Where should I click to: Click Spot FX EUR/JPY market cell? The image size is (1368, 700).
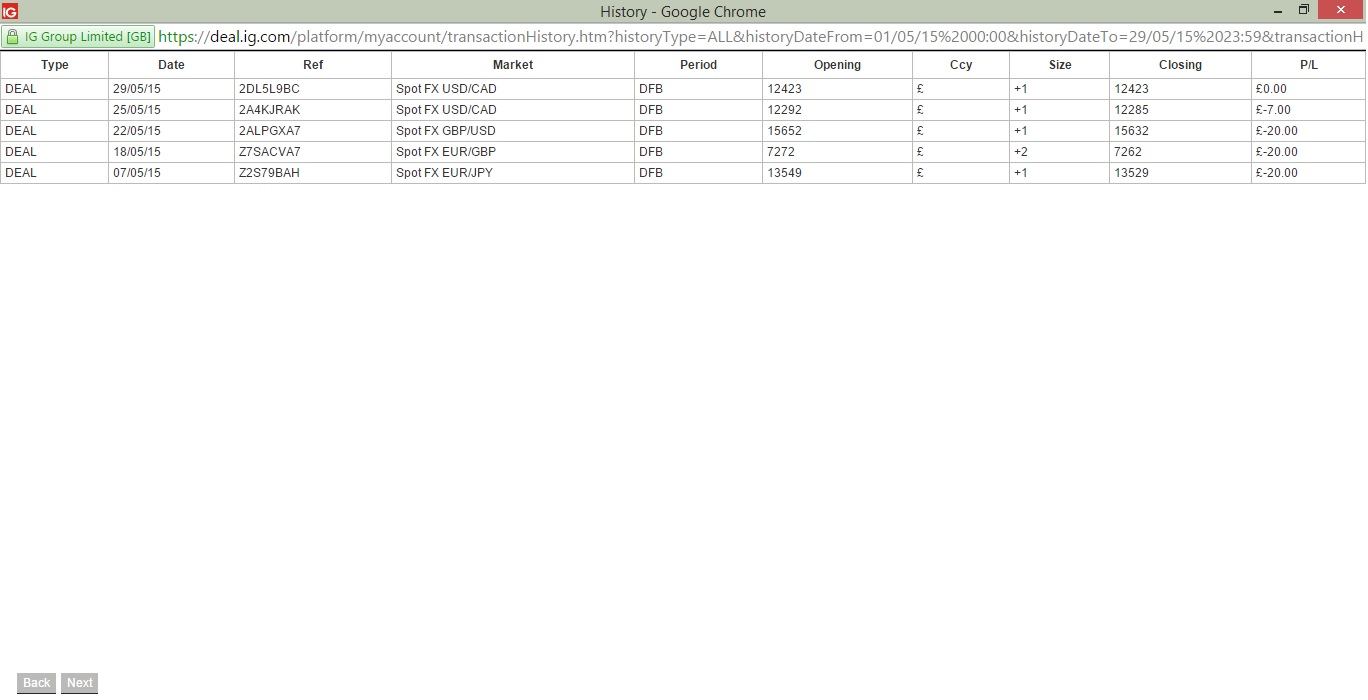tap(513, 173)
